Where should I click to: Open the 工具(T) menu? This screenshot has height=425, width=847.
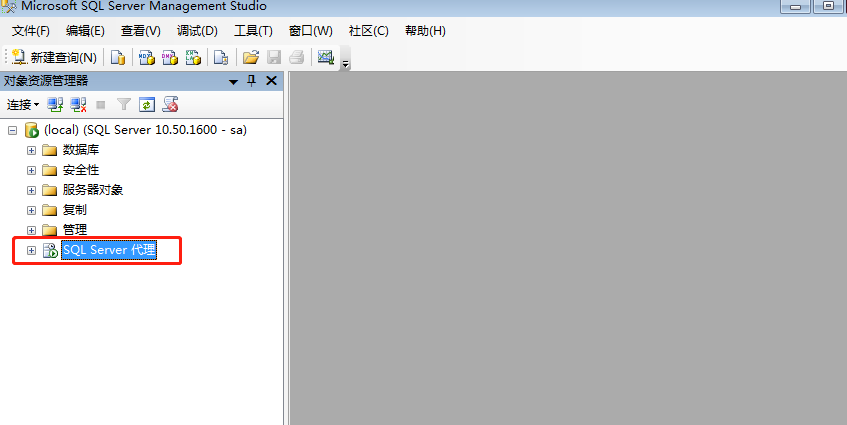tap(253, 31)
